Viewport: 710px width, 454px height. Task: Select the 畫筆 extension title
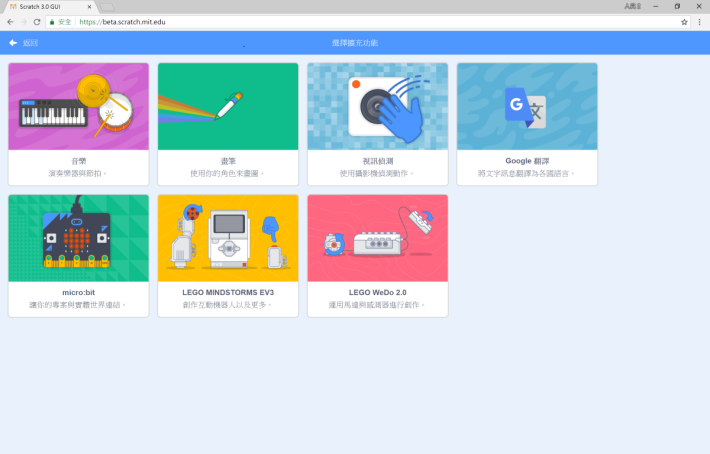[228, 161]
